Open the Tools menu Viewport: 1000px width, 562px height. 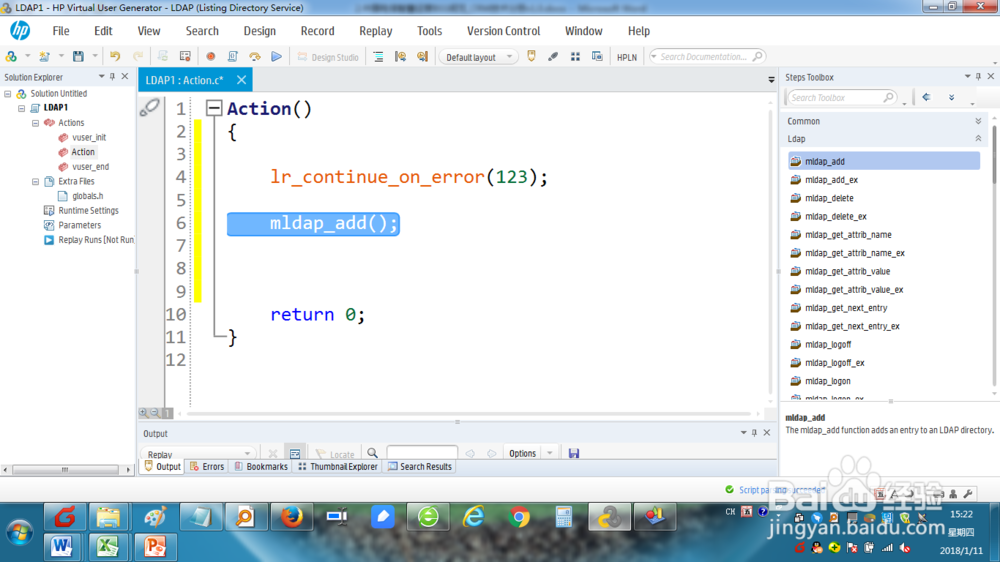pyautogui.click(x=429, y=31)
